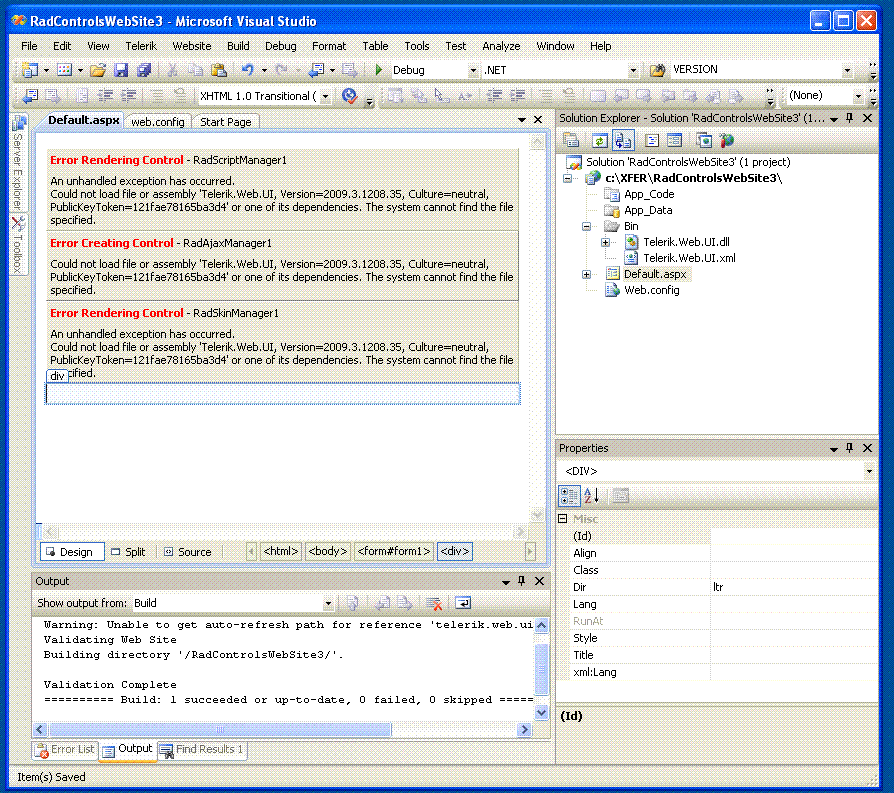This screenshot has height=793, width=894.
Task: Click the Add New Item toolbar icon
Action: point(64,70)
